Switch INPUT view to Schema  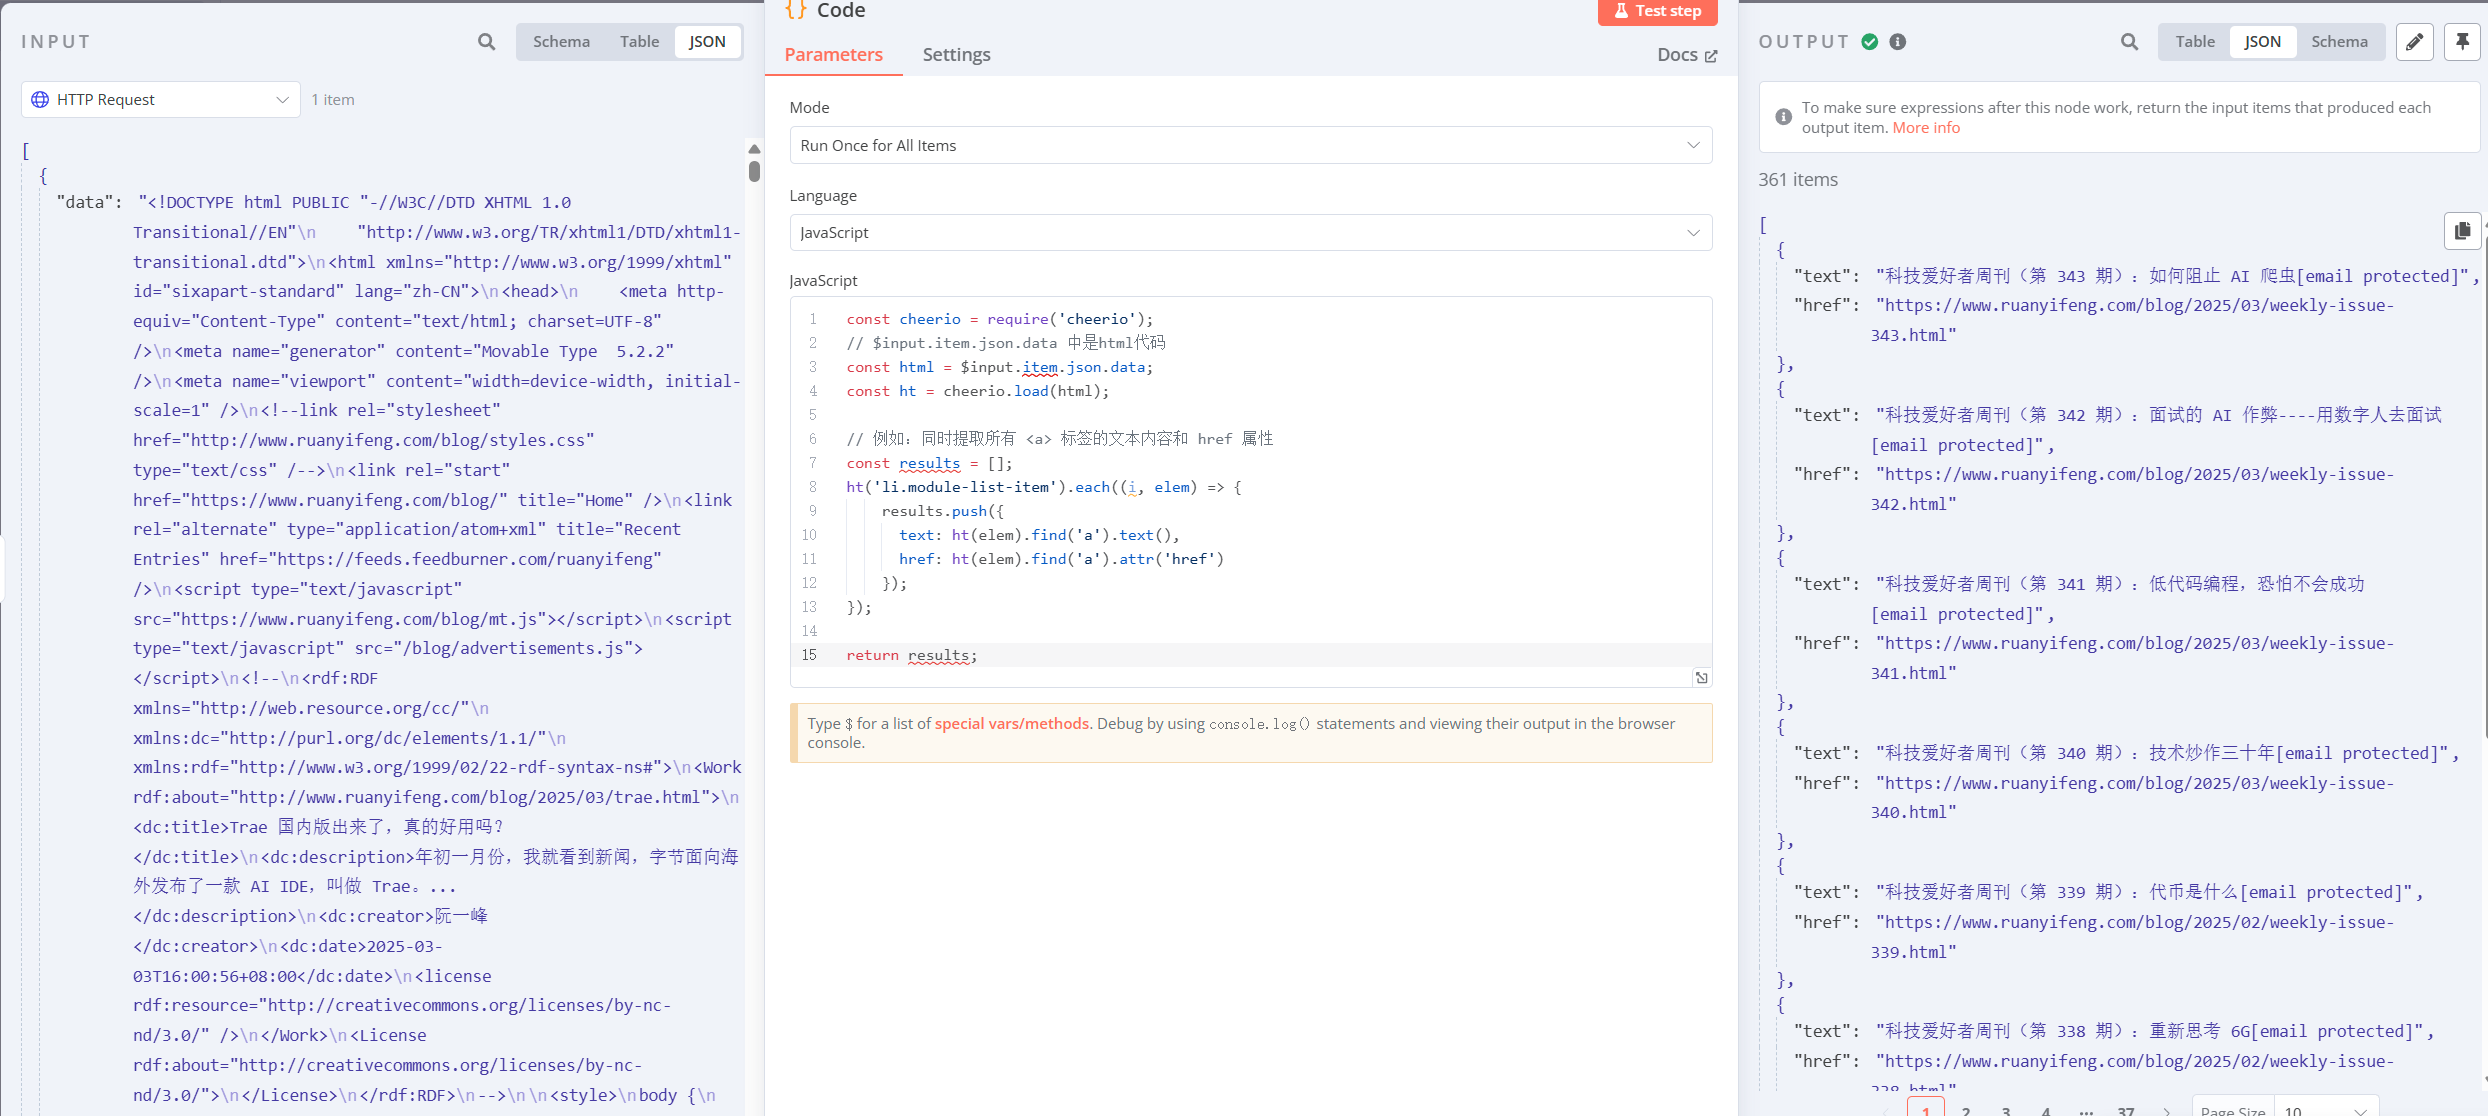pyautogui.click(x=561, y=42)
